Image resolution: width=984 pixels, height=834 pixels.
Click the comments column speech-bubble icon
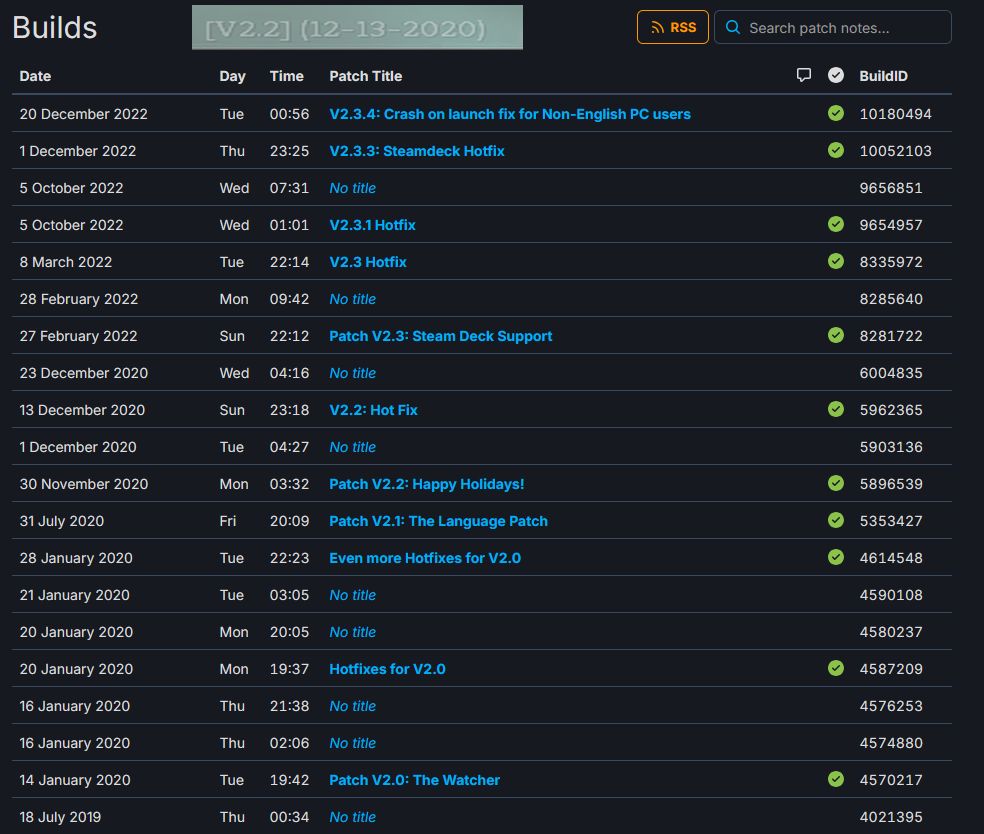coord(803,75)
